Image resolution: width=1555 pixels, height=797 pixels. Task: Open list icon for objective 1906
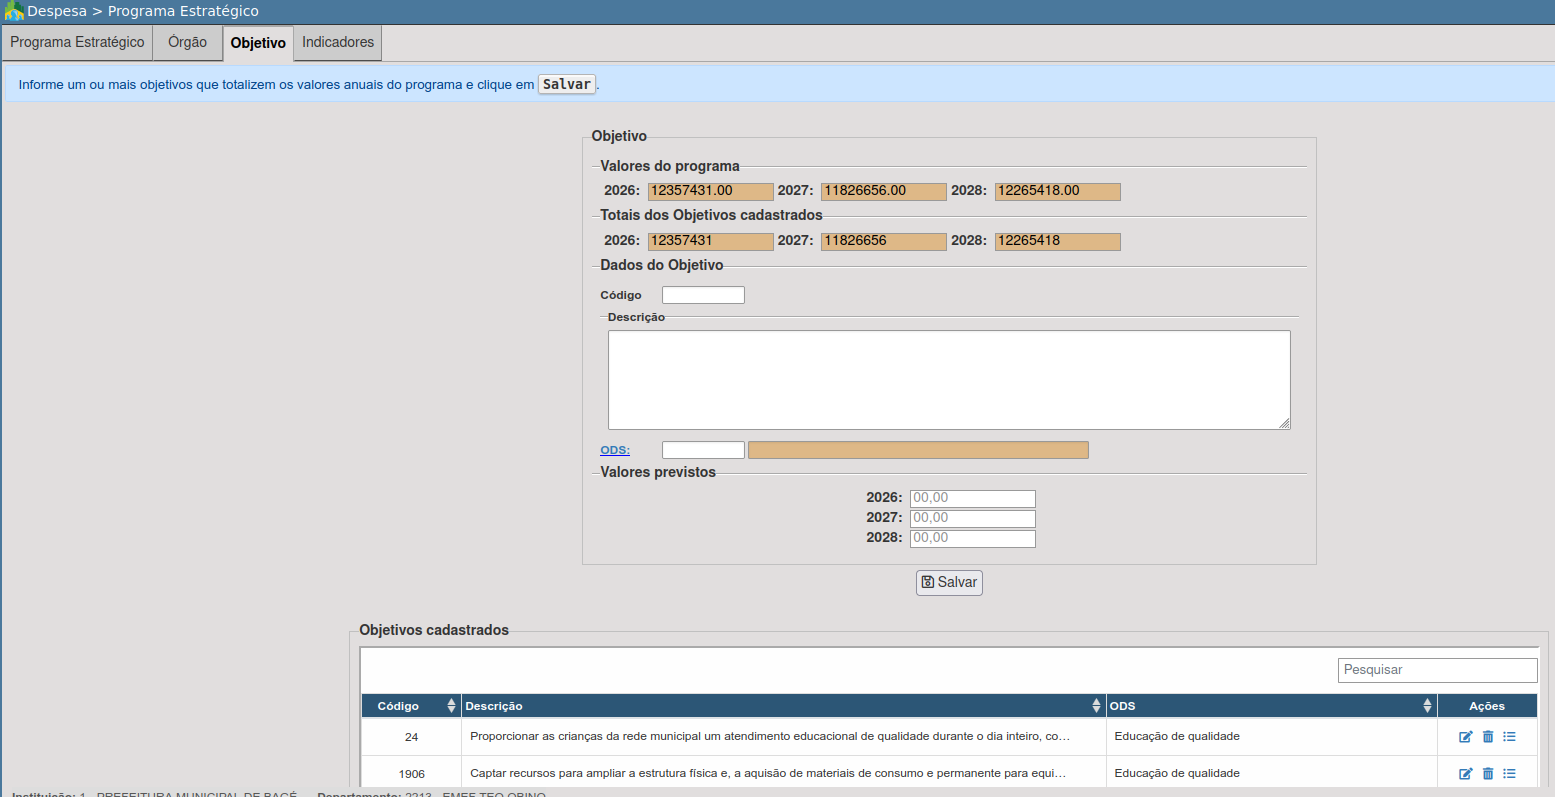pyautogui.click(x=1510, y=774)
